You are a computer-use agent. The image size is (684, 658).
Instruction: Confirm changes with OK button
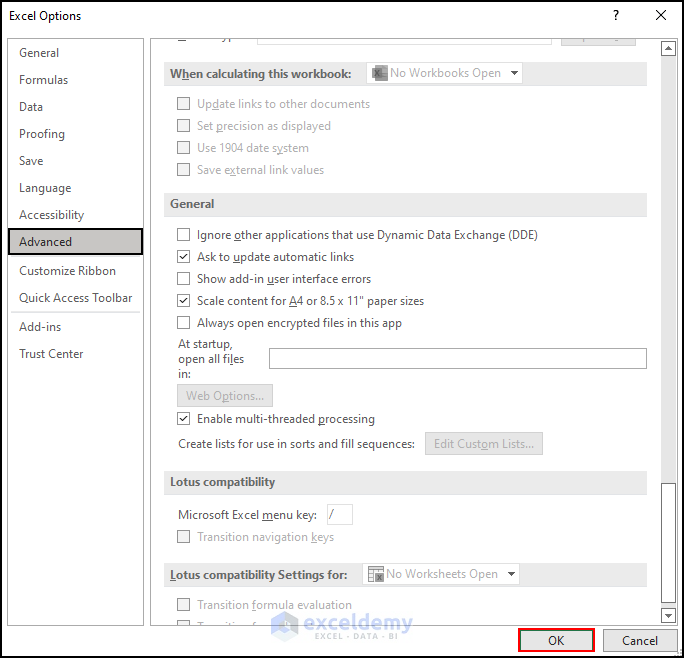[556, 641]
